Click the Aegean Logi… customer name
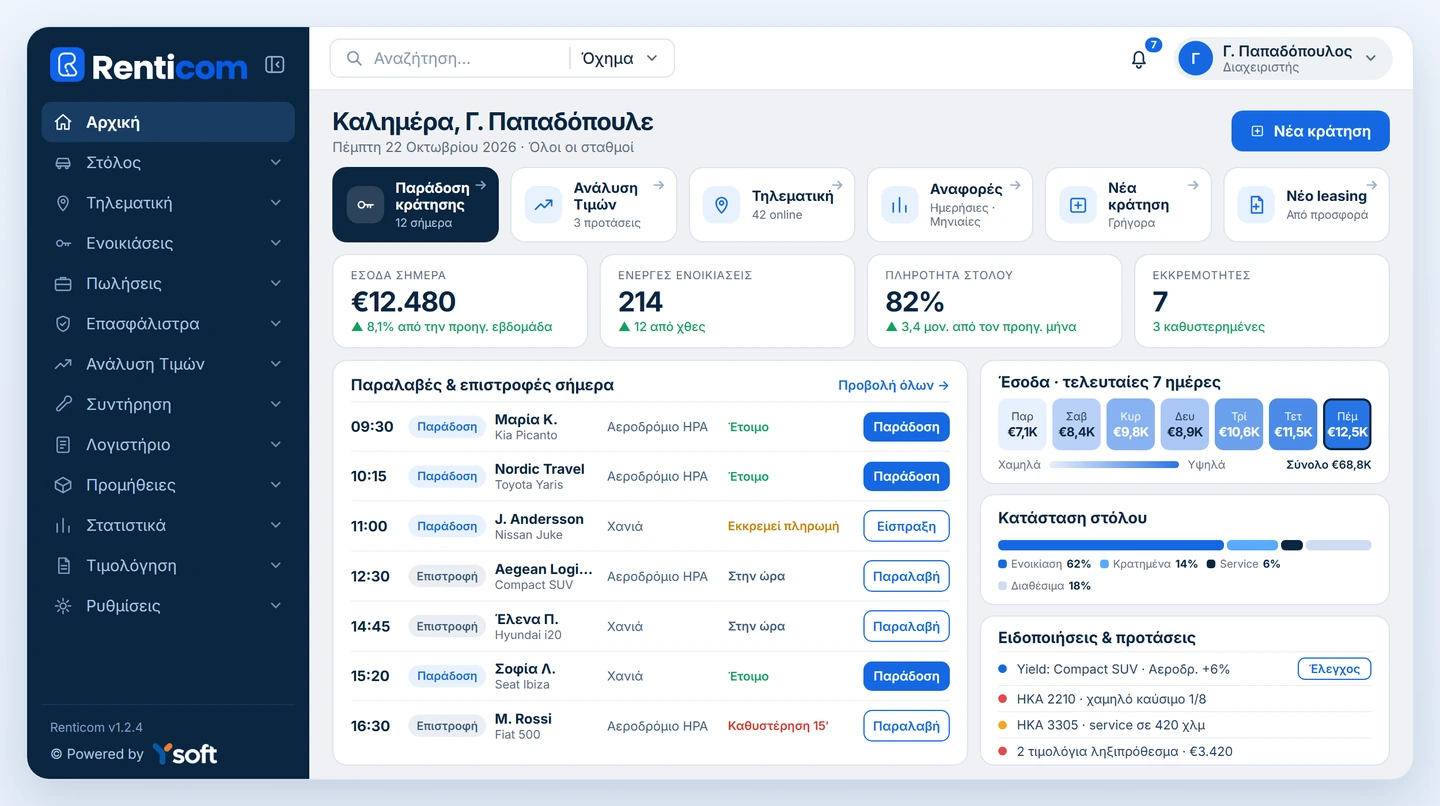The width and height of the screenshot is (1440, 806). click(543, 569)
